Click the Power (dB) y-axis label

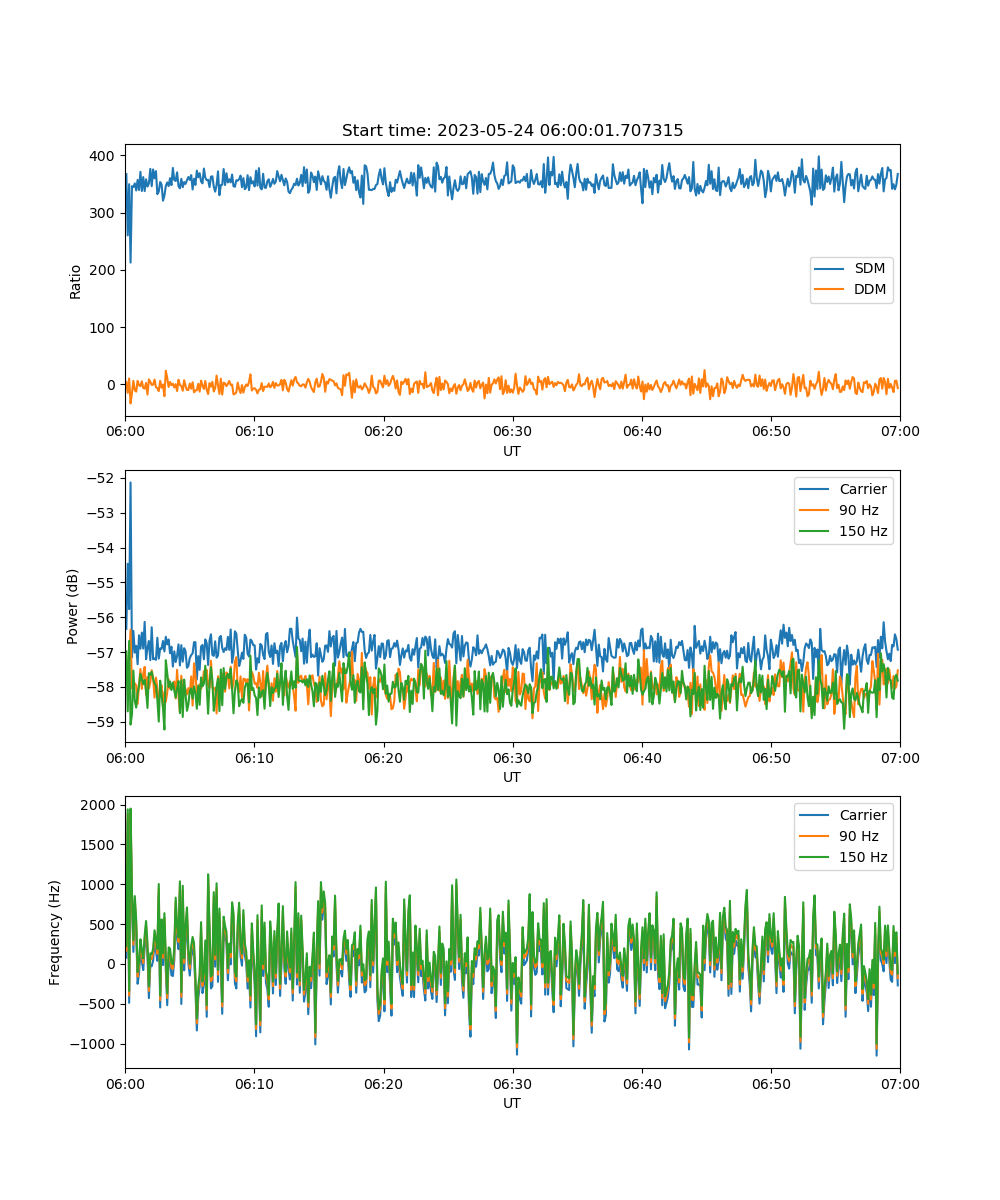pos(73,606)
